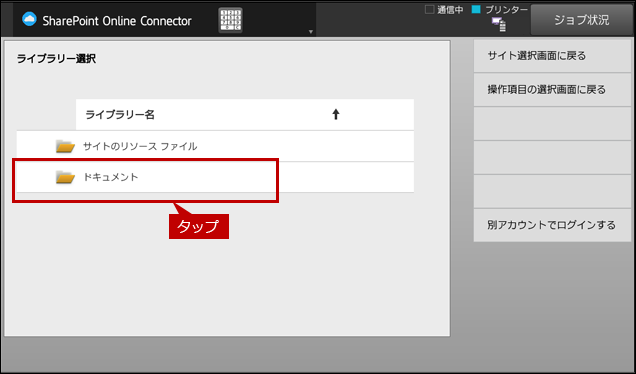636x374 pixels.
Task: Click the サイトのリソース ファイル folder icon
Action: (65, 146)
